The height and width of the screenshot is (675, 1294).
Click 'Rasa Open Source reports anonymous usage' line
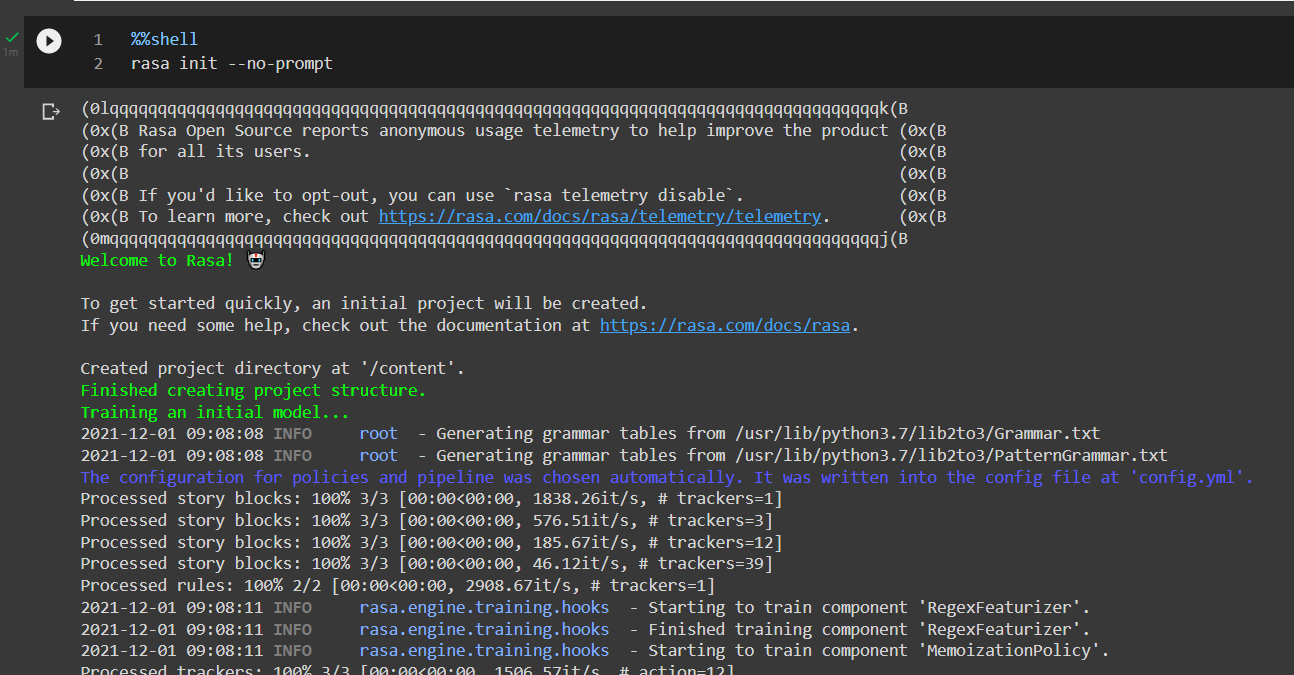coord(513,130)
